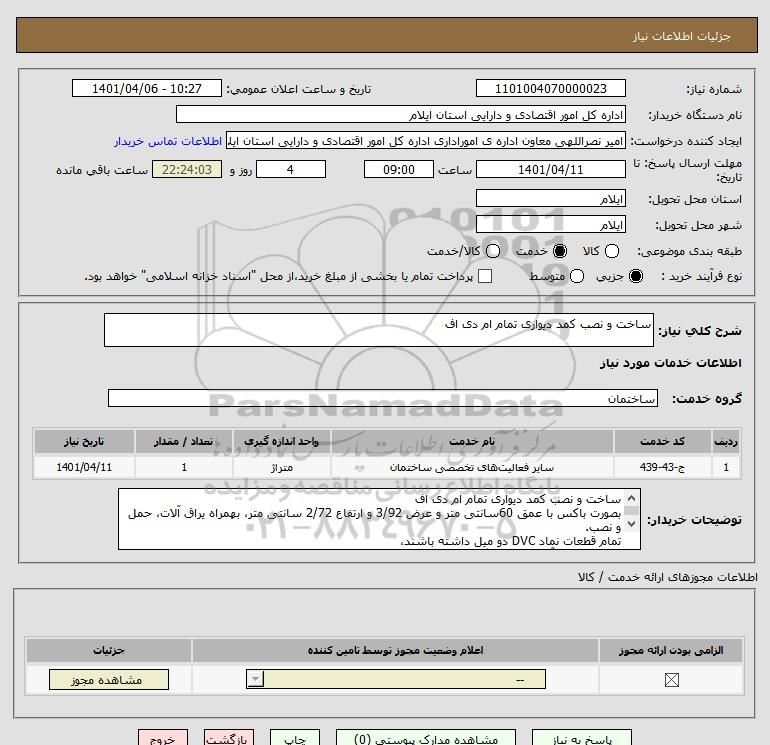This screenshot has height=745, width=770.
Task: Click the delivery city field ایلام
Action: (x=550, y=224)
